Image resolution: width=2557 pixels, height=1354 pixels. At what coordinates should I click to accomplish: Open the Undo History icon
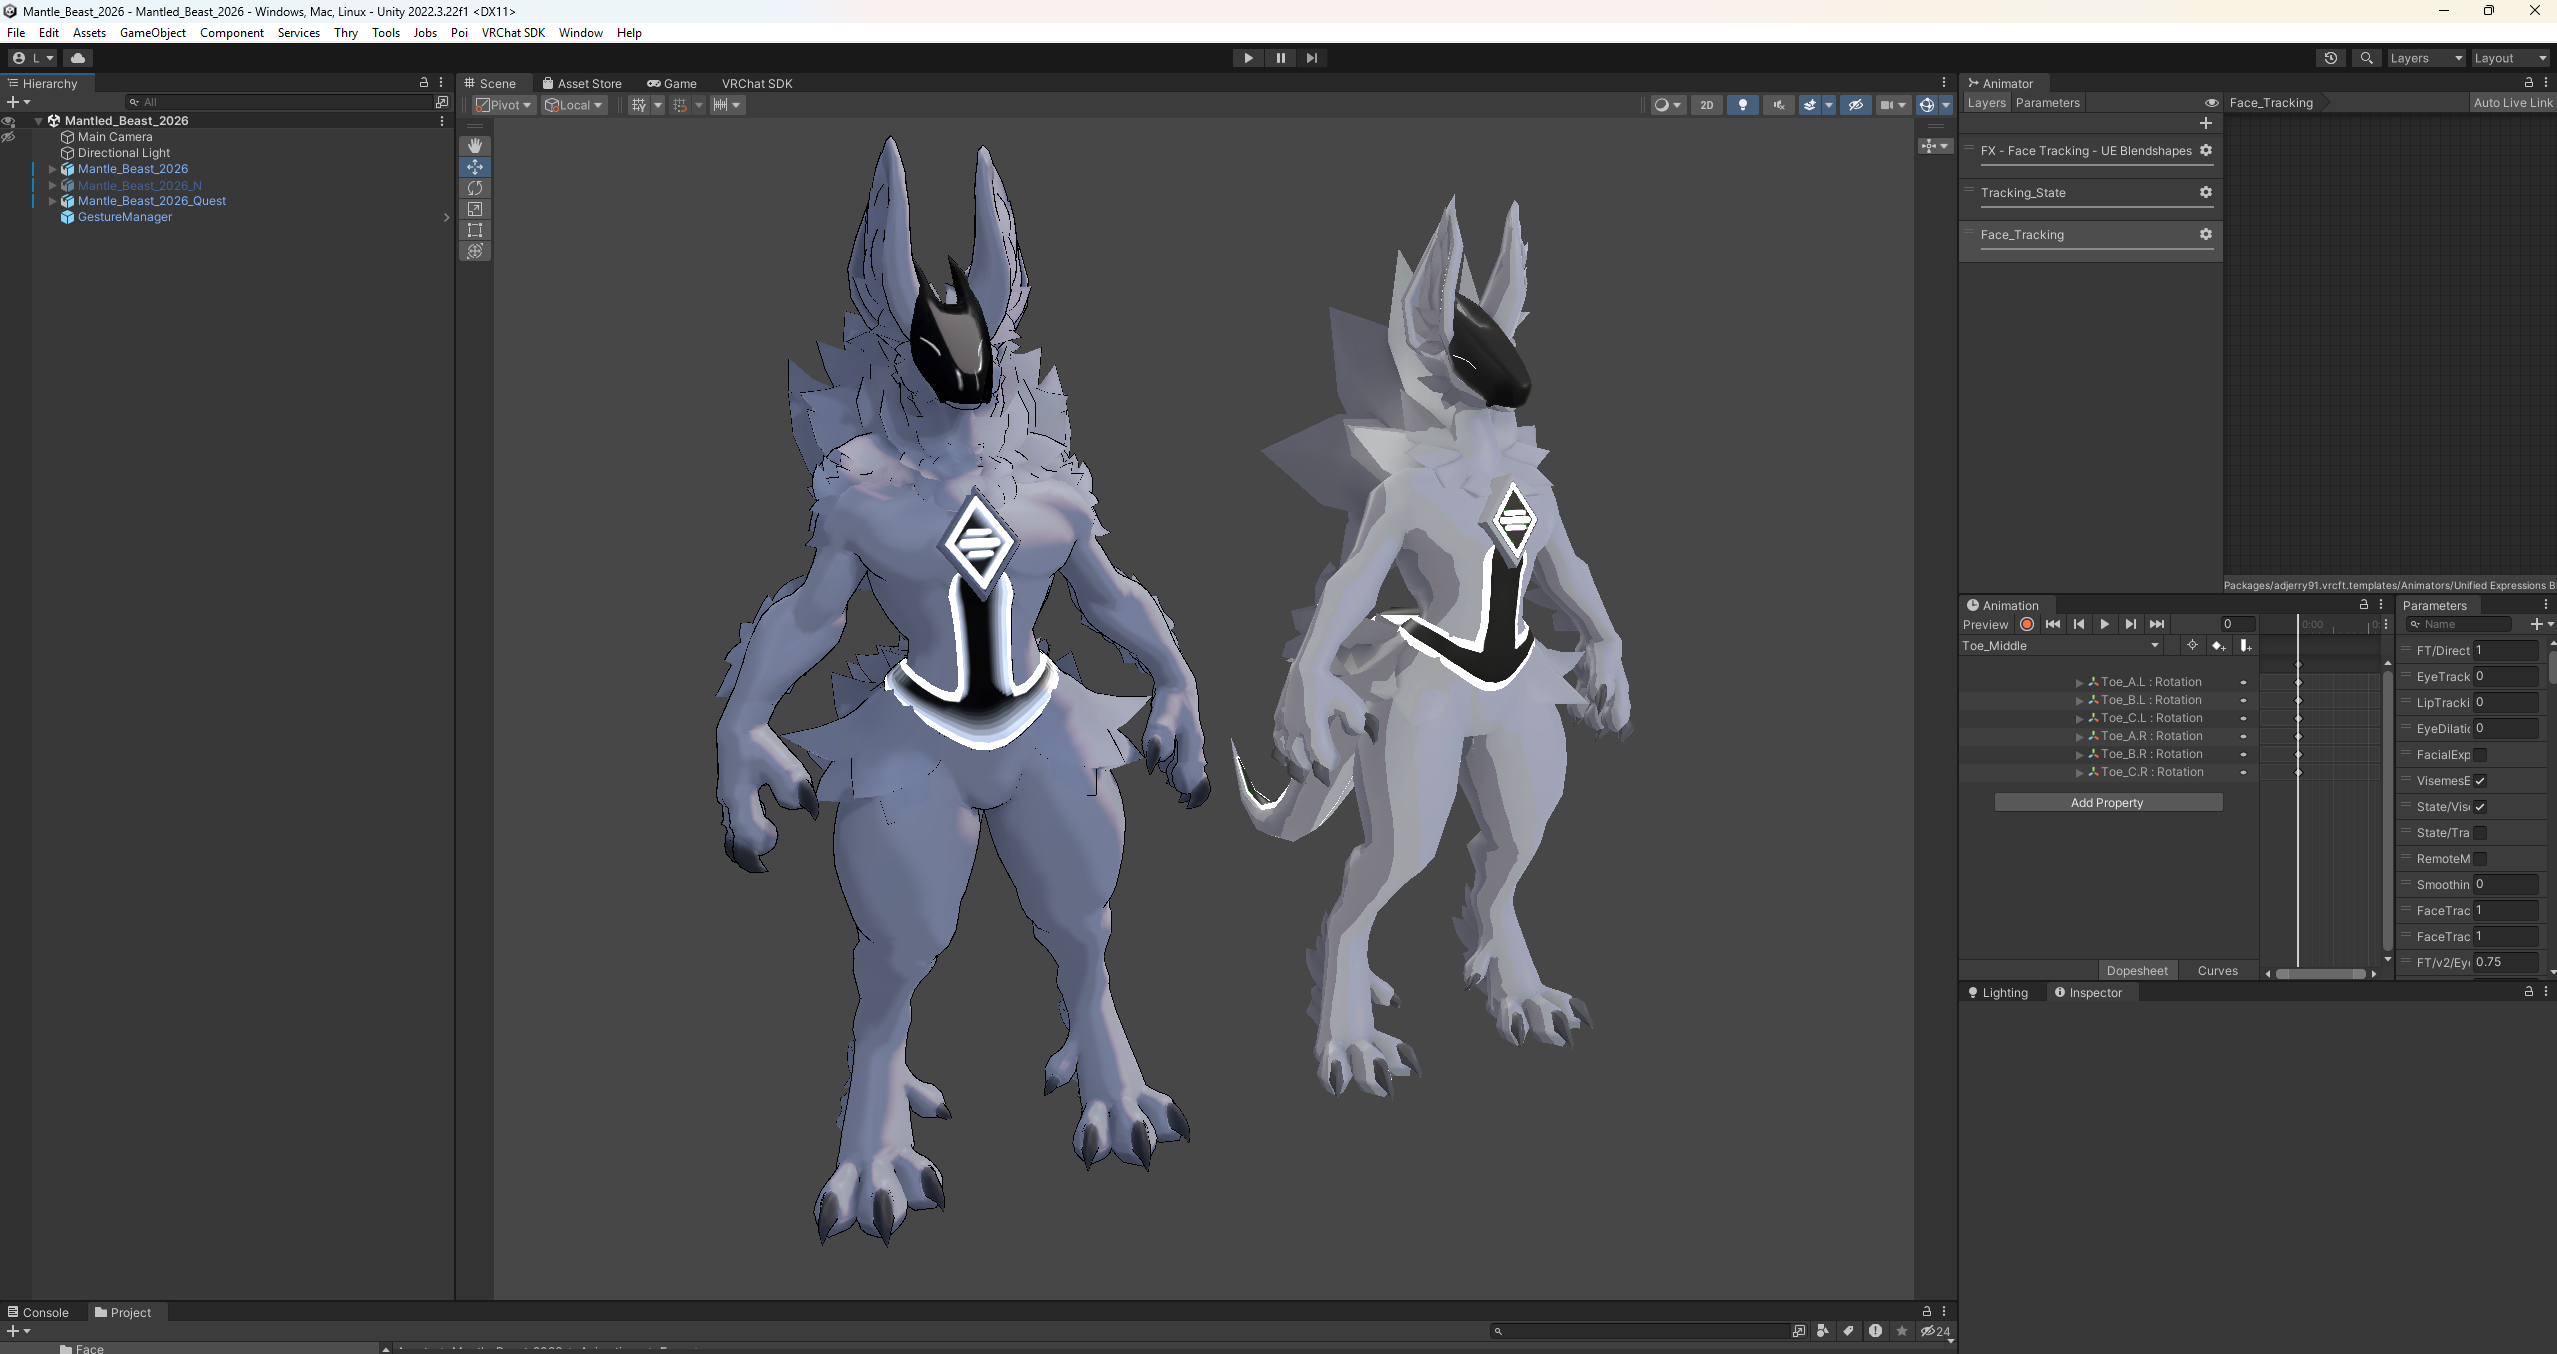coord(2330,58)
